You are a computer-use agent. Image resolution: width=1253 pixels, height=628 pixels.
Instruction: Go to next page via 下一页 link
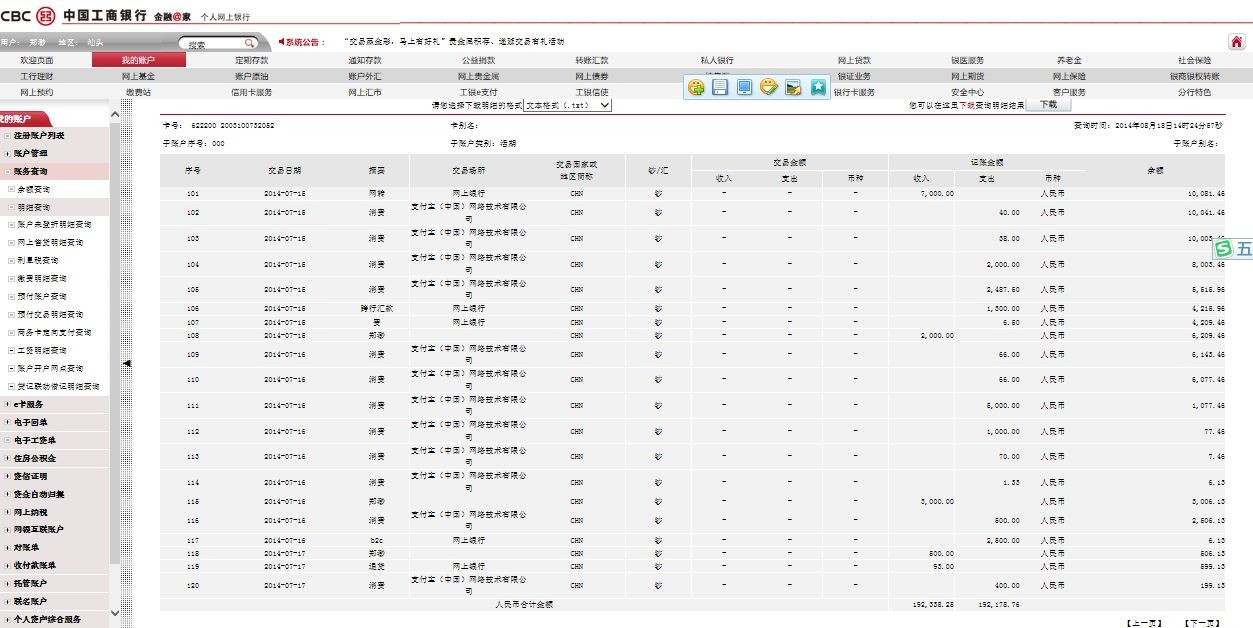[1201, 622]
